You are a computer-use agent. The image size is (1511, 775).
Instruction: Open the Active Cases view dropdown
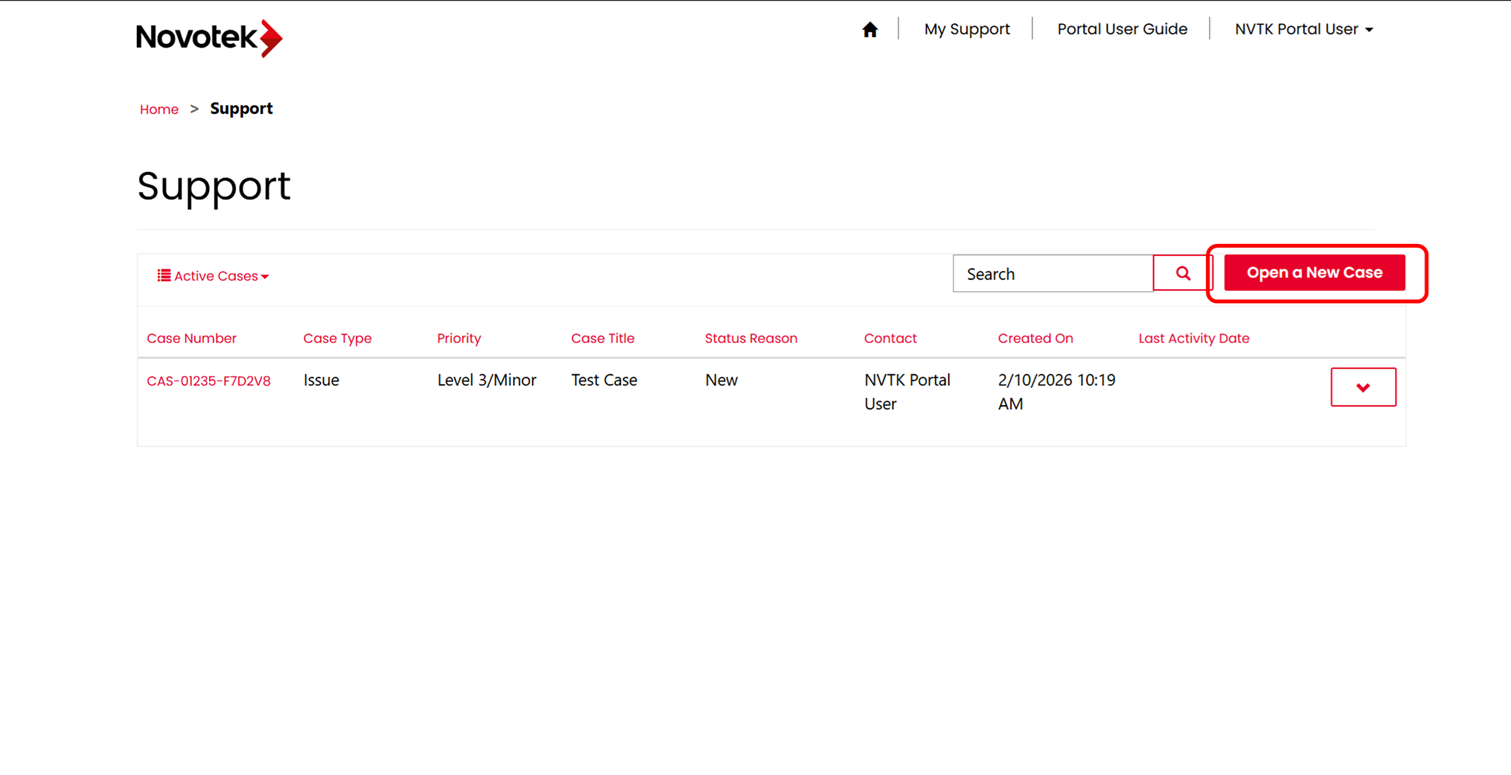(x=213, y=276)
